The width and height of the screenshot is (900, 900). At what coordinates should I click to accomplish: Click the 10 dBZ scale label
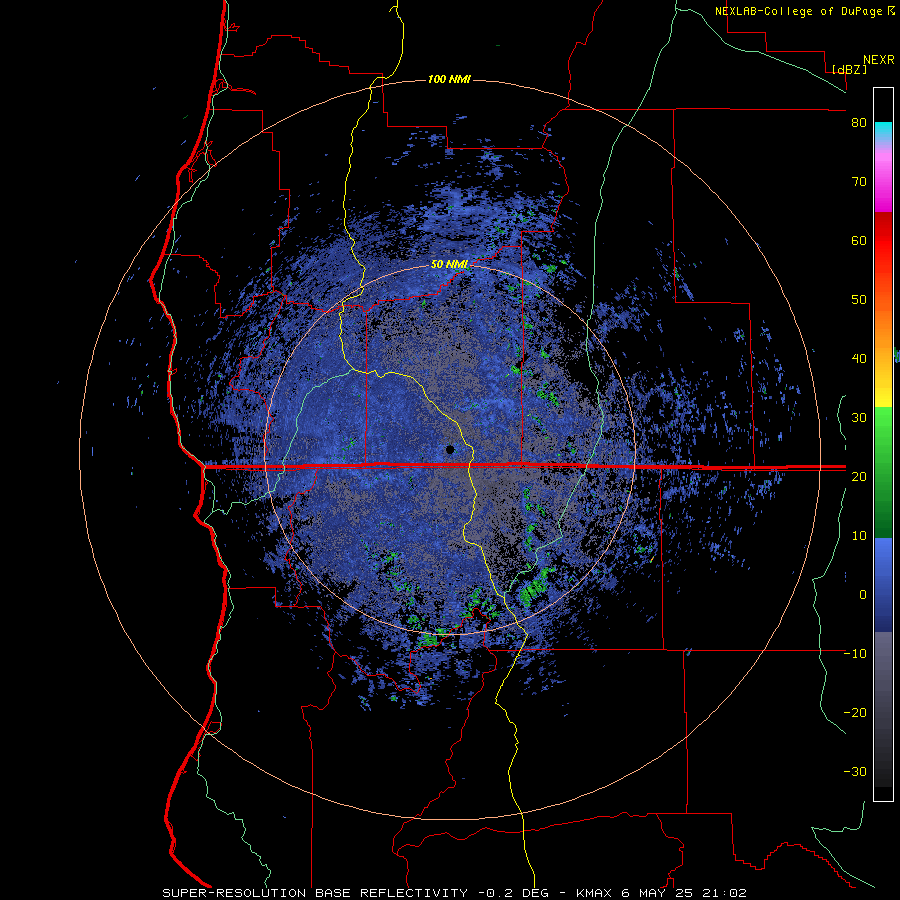859,536
